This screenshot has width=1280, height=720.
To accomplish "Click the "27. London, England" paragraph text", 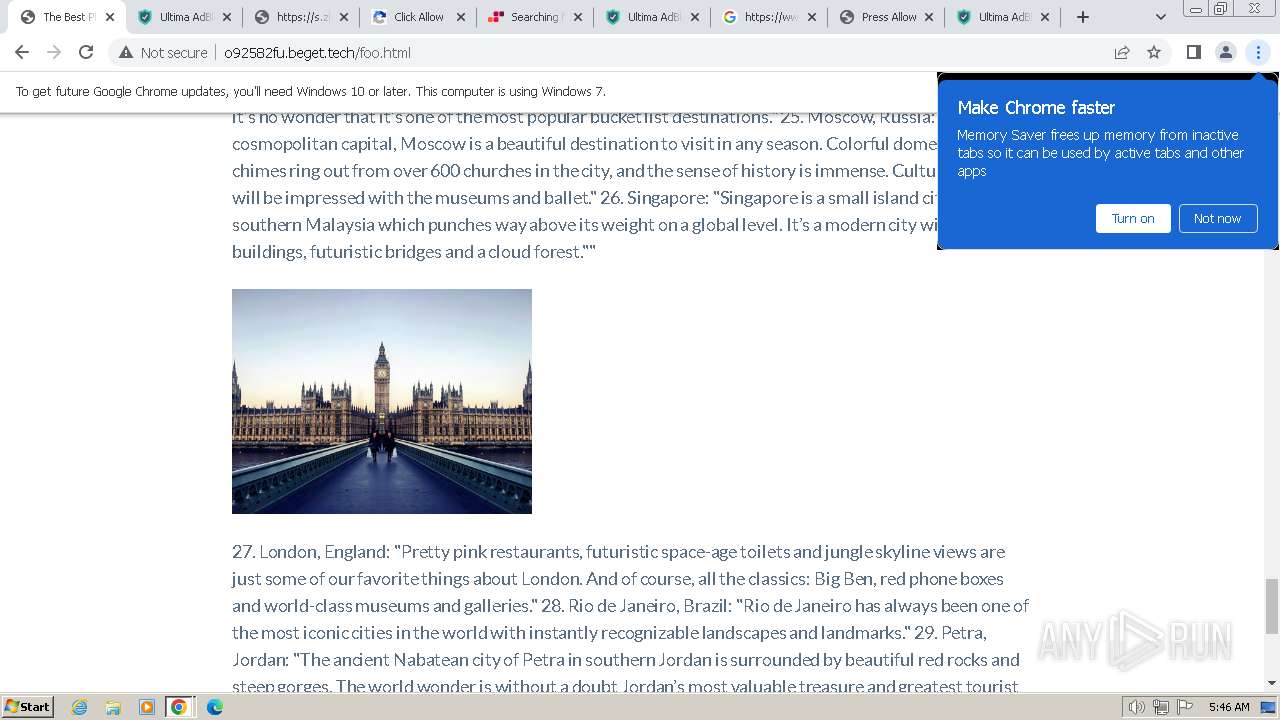I will point(630,619).
